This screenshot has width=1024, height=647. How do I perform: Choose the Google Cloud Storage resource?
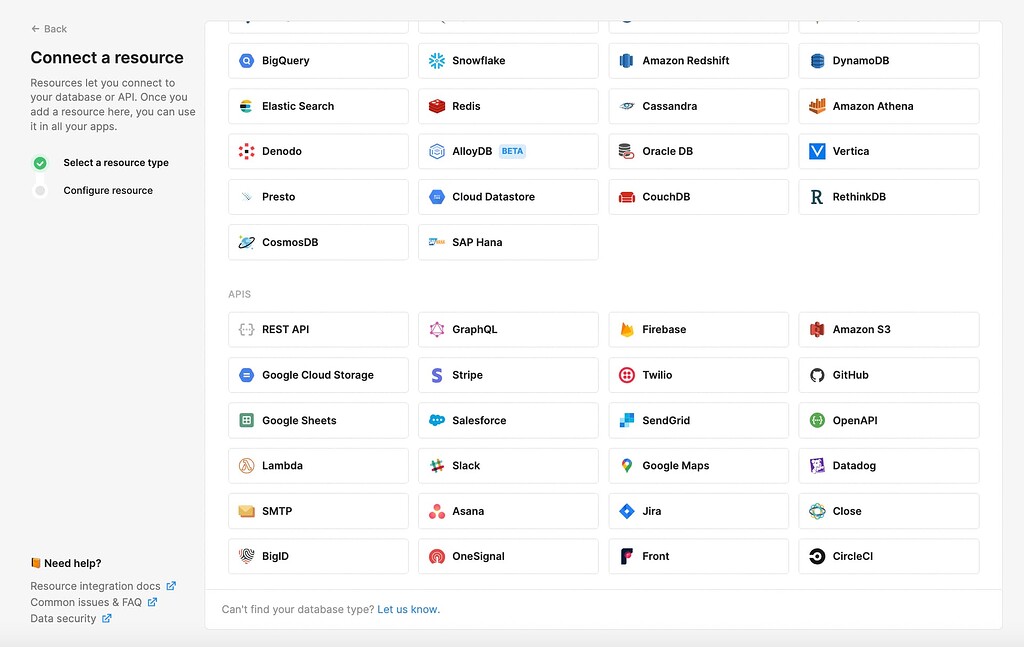pyautogui.click(x=318, y=375)
